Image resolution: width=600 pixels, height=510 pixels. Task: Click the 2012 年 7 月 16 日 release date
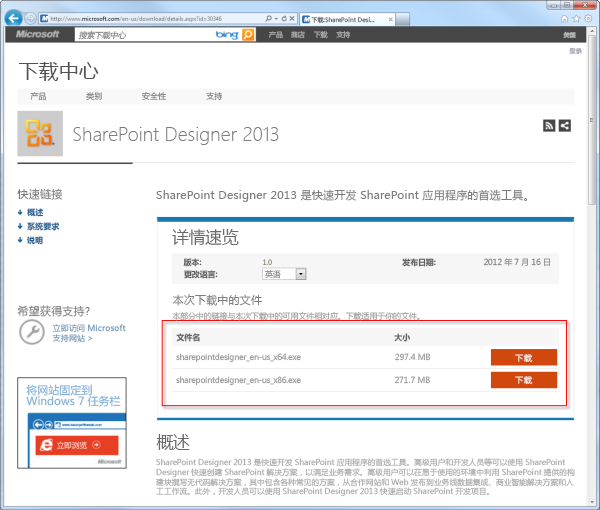(517, 262)
